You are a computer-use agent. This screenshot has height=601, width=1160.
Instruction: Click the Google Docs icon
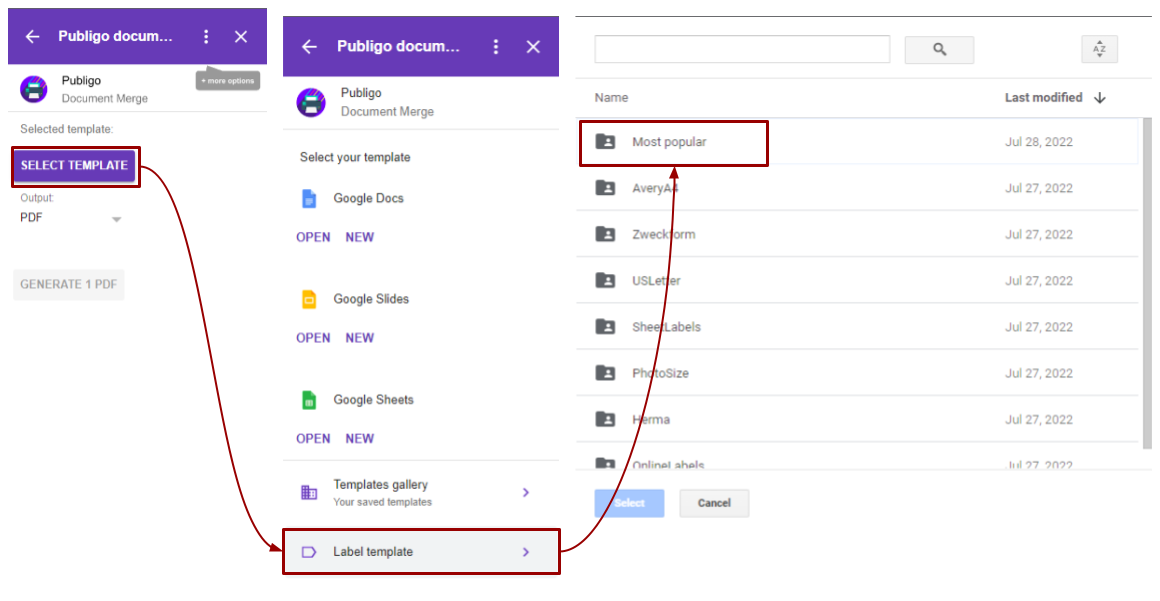309,198
